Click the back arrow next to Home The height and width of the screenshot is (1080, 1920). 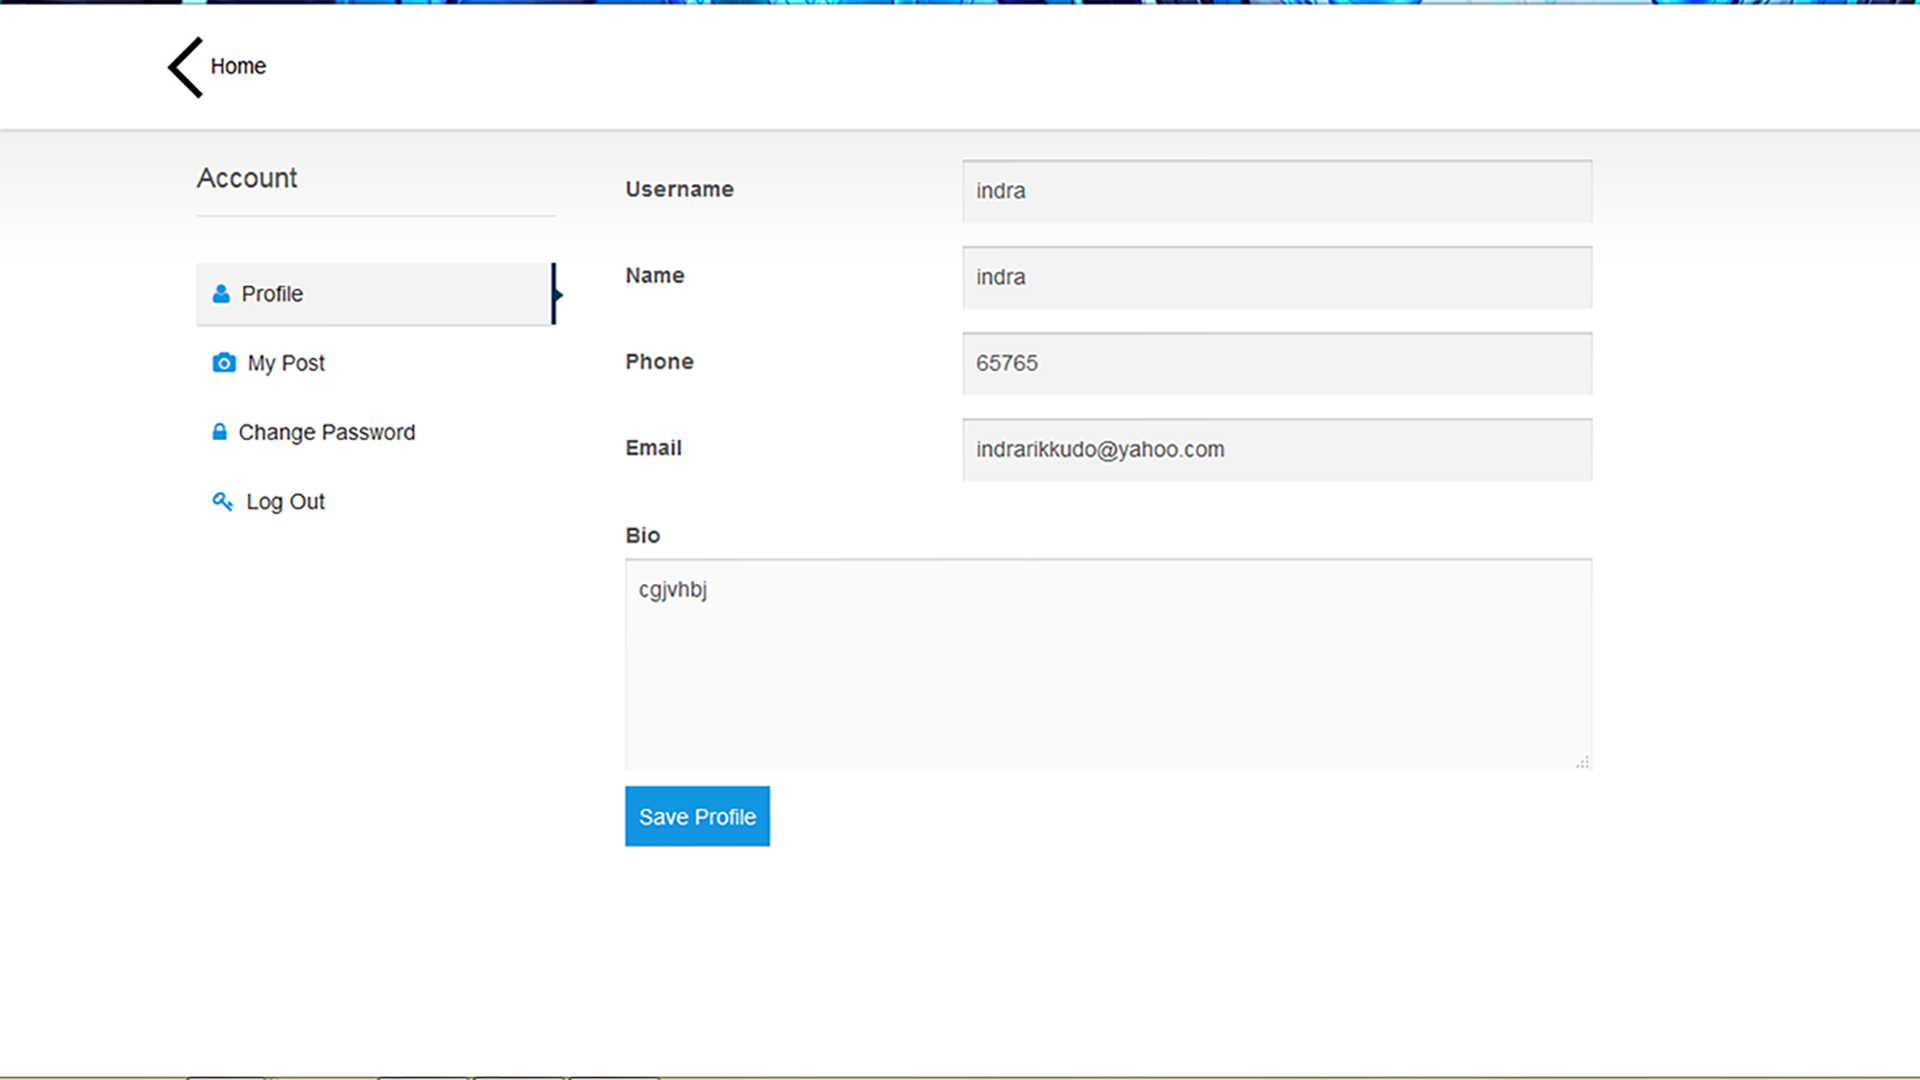click(x=183, y=66)
